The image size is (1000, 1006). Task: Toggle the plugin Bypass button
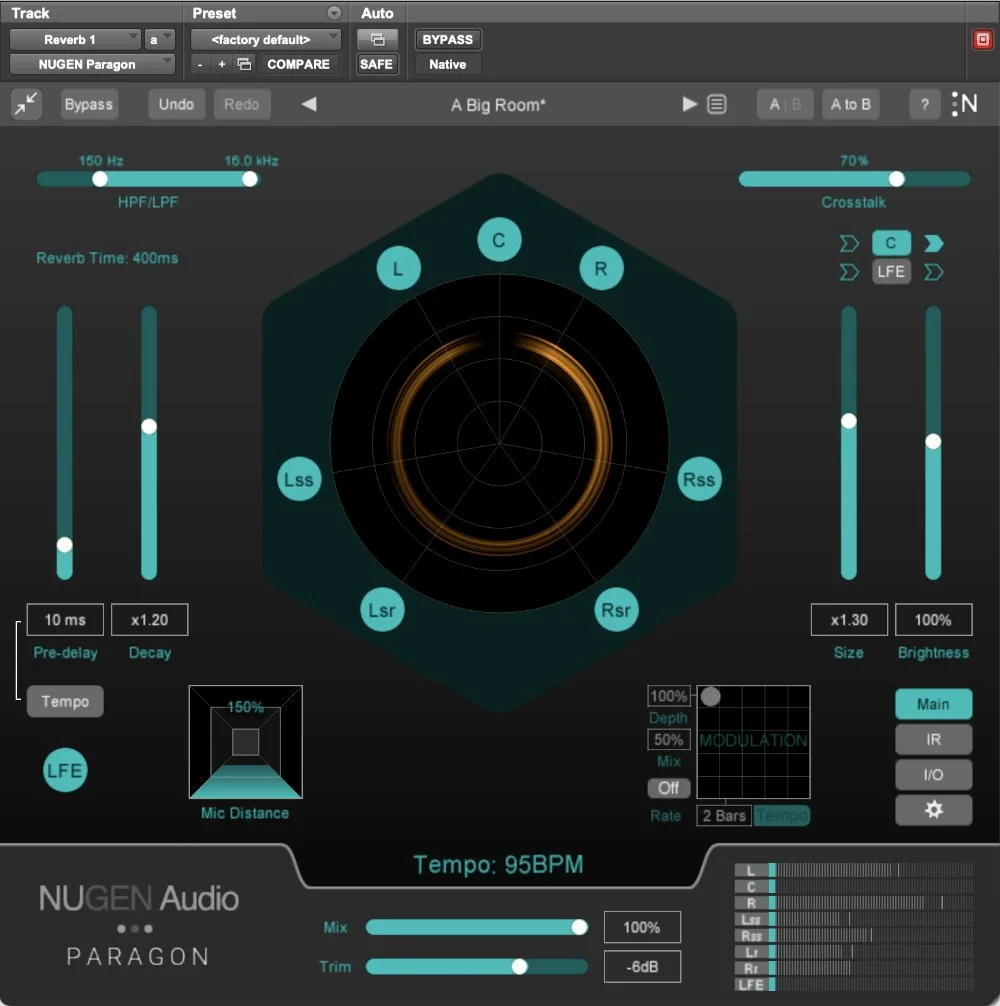(x=89, y=104)
